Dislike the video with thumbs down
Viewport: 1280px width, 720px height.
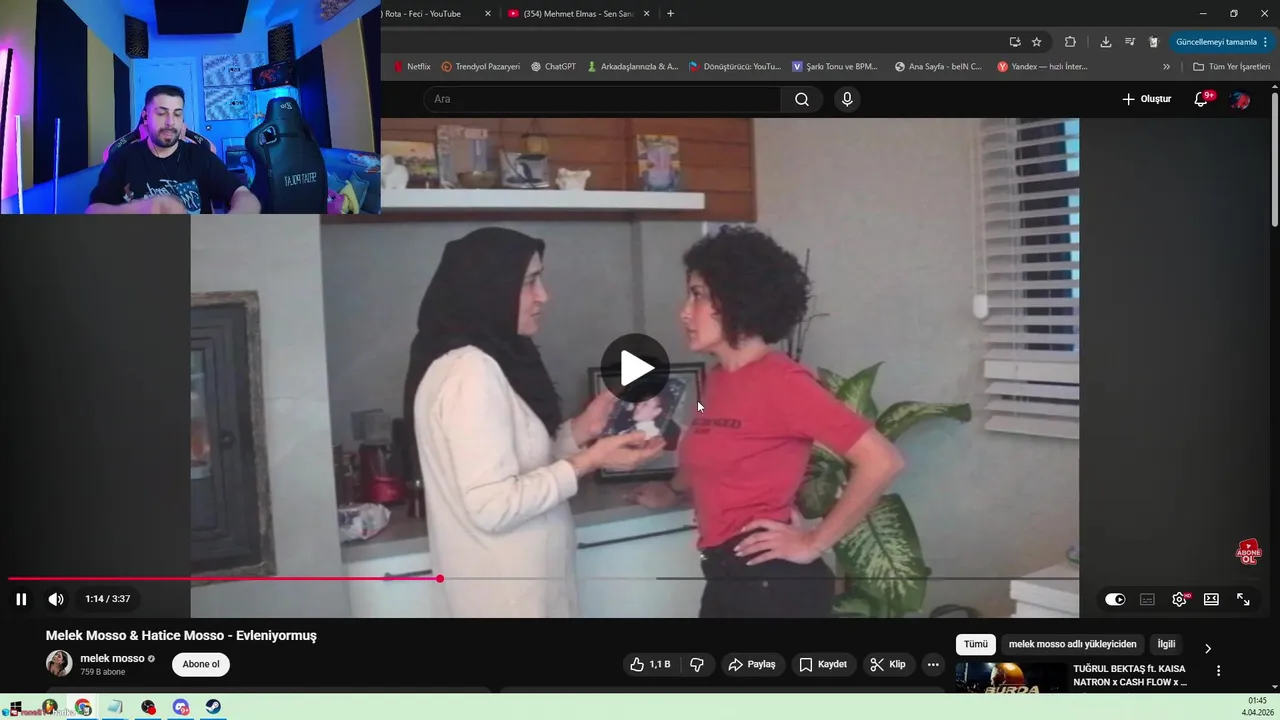(x=697, y=664)
